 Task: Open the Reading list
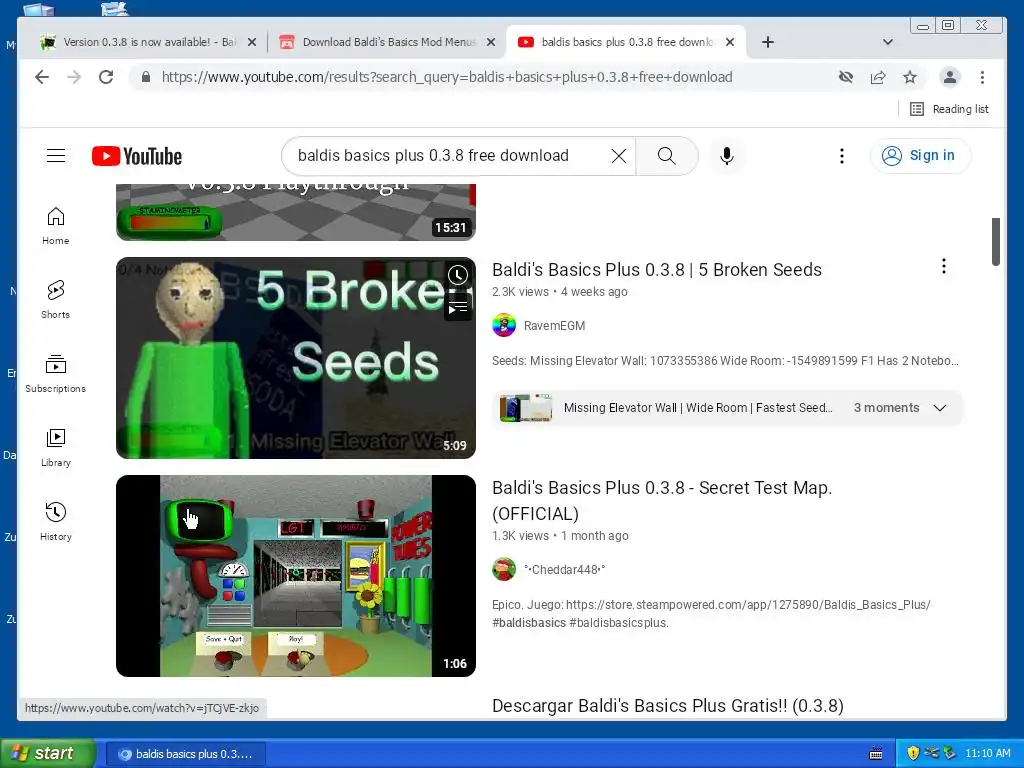(x=949, y=109)
